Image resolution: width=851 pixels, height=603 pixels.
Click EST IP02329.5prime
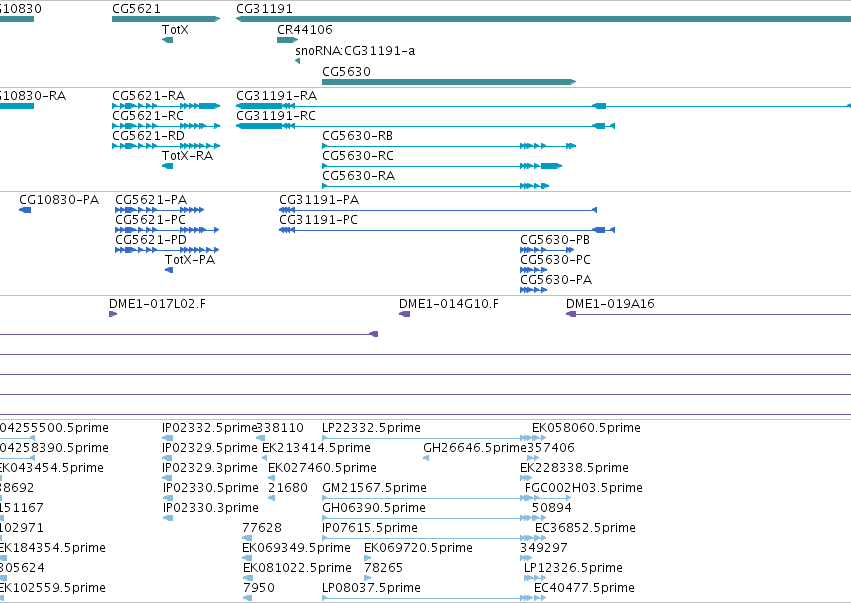click(209, 448)
